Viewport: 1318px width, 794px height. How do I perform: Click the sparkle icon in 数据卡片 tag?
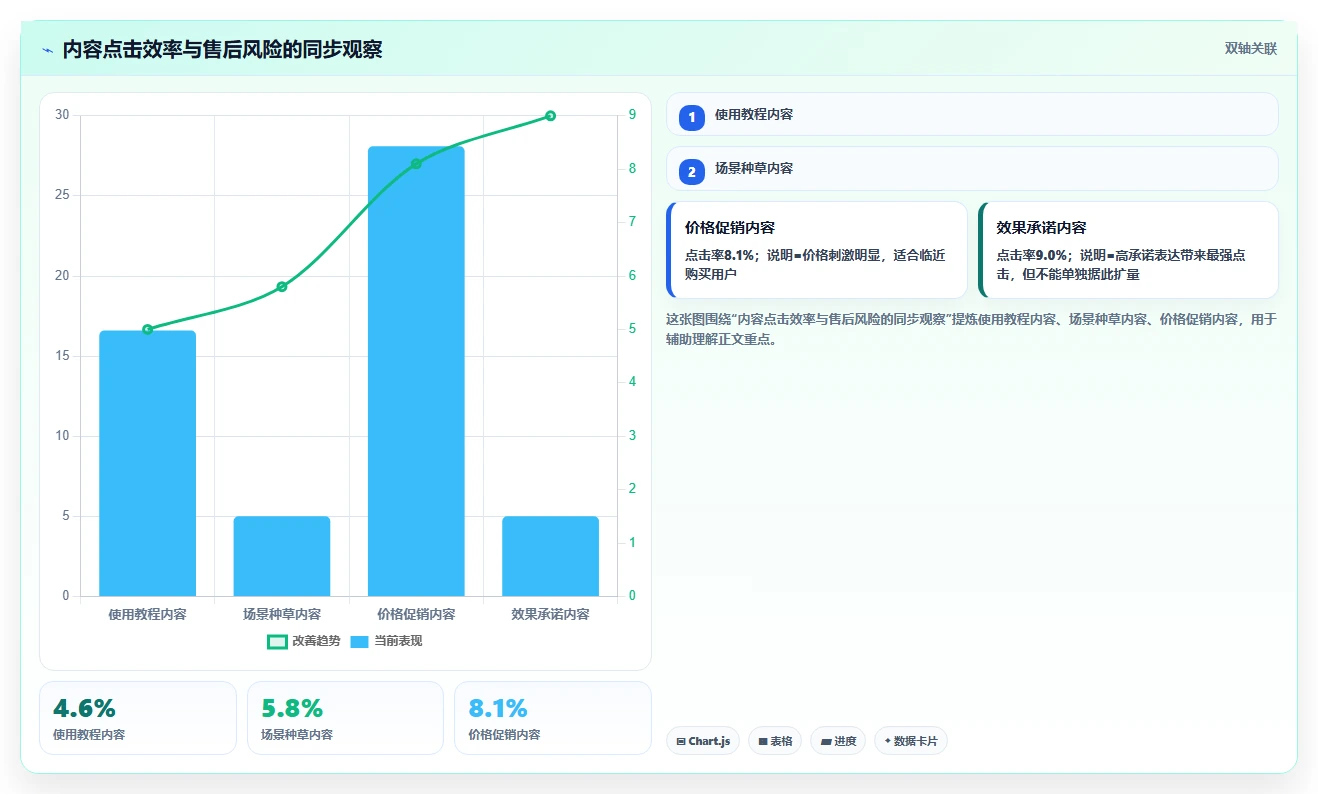(887, 741)
